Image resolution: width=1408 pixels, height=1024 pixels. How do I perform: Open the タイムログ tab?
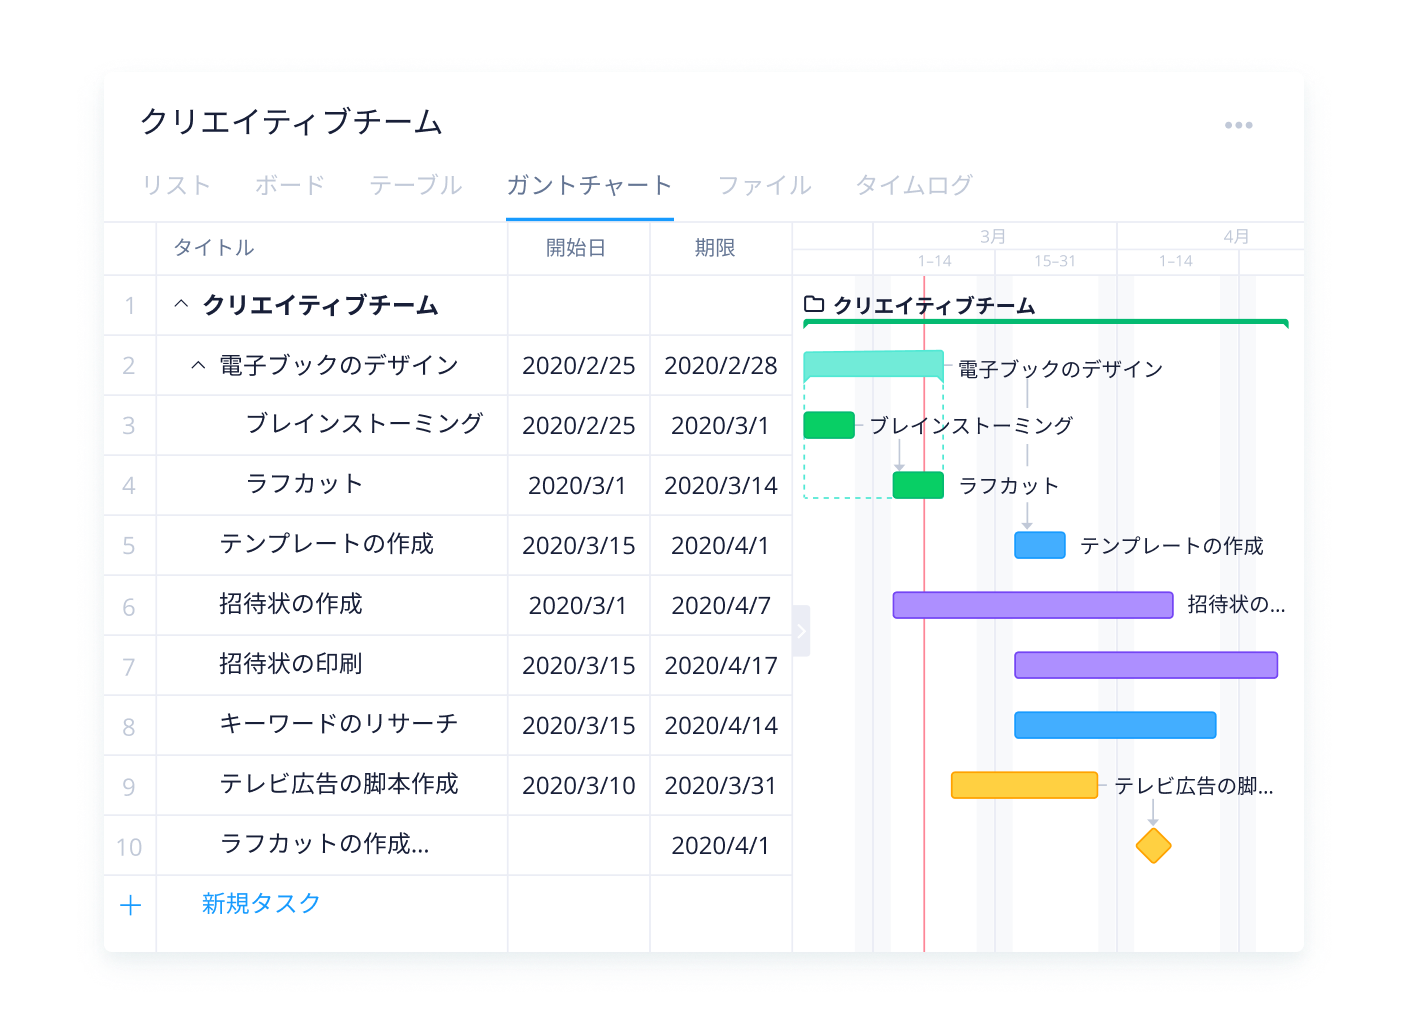tap(914, 185)
